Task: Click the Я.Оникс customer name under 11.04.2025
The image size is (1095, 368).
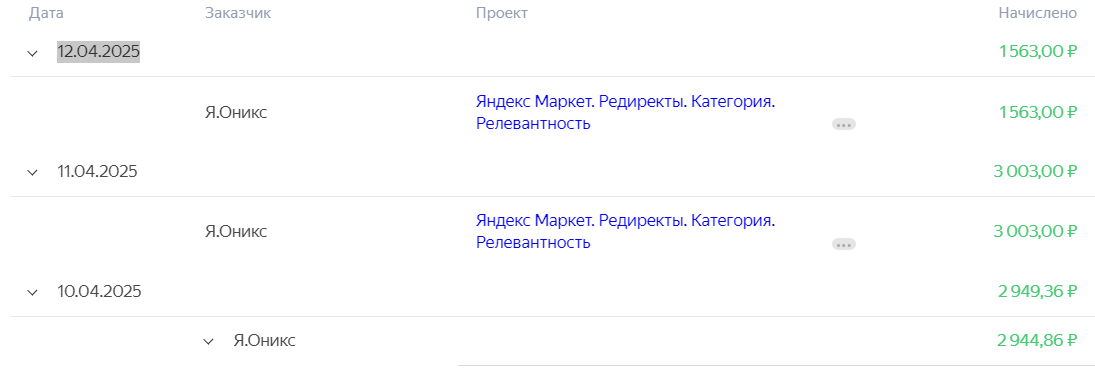Action: click(x=236, y=232)
